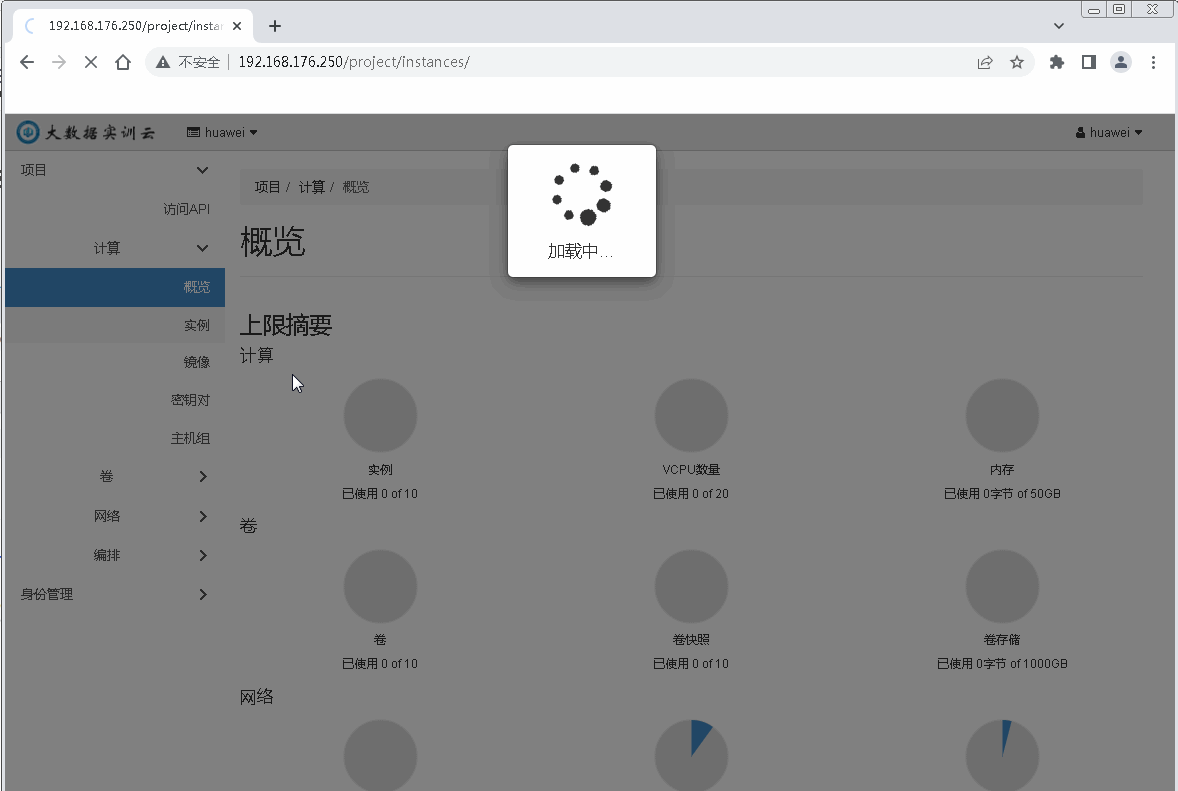Click the VCPU数量 usage pie chart

click(691, 414)
